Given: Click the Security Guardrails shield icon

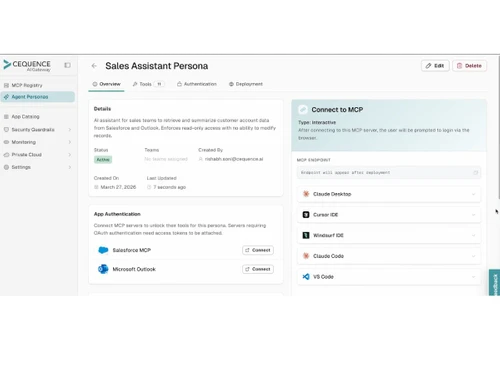Looking at the screenshot, I should point(6,129).
